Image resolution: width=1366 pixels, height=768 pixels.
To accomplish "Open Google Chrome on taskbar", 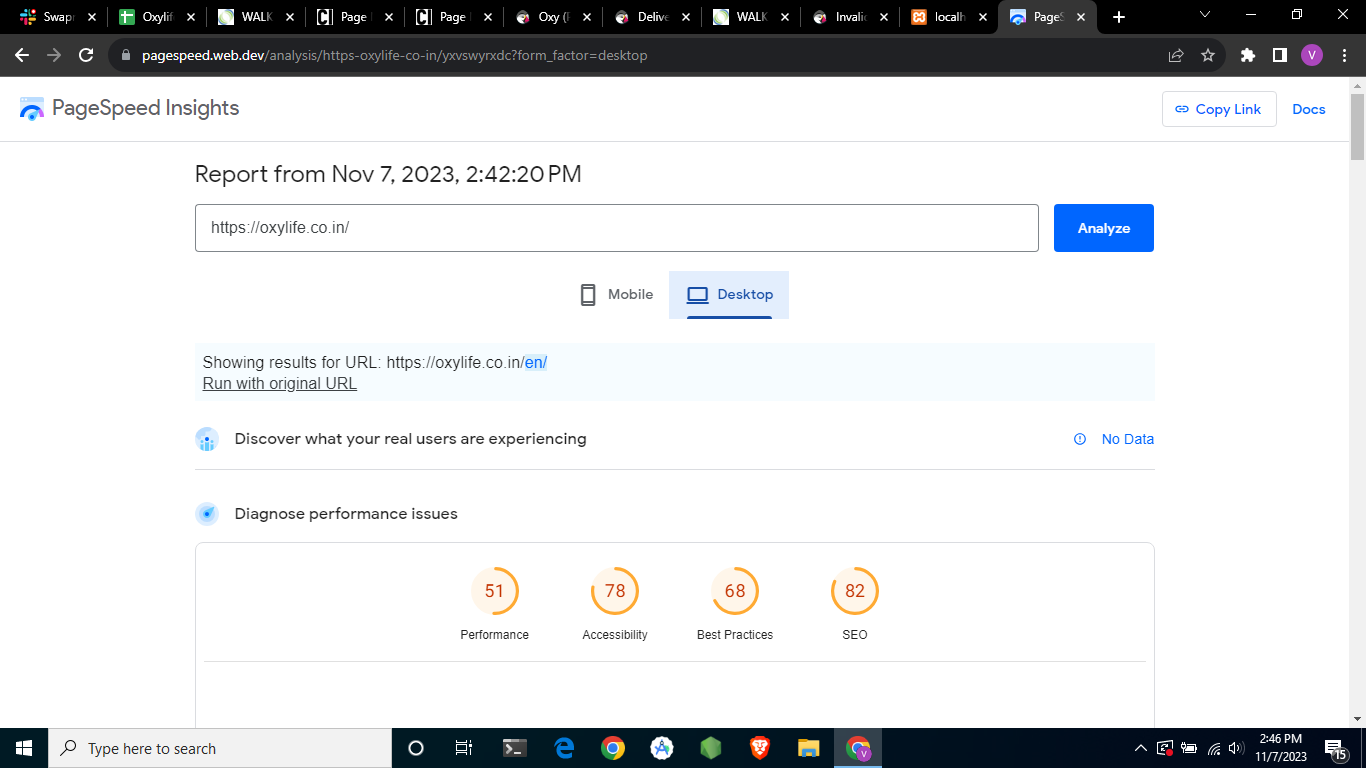I will (x=613, y=748).
